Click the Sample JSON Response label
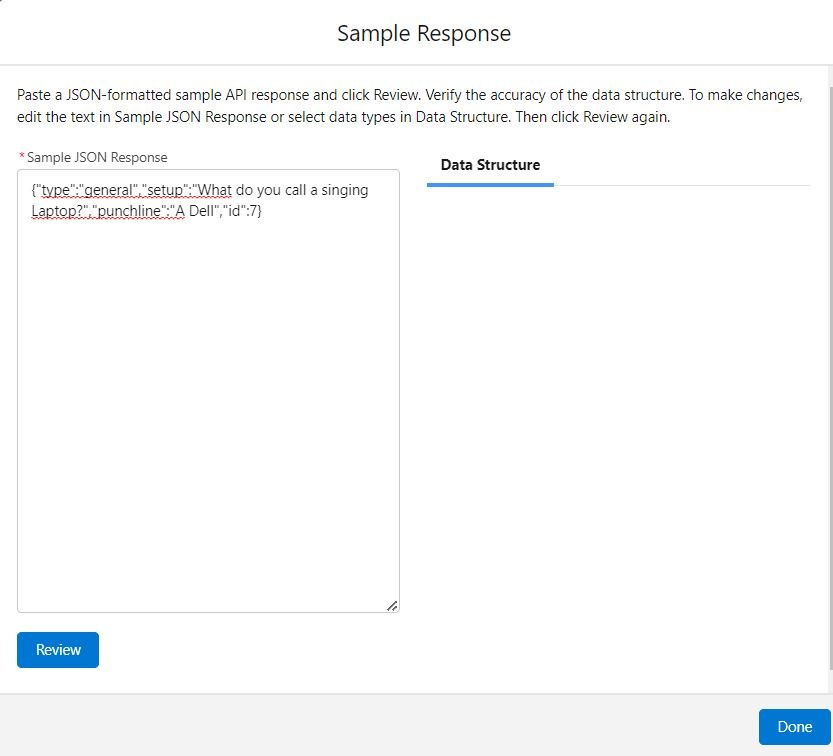This screenshot has width=833, height=756. point(97,157)
